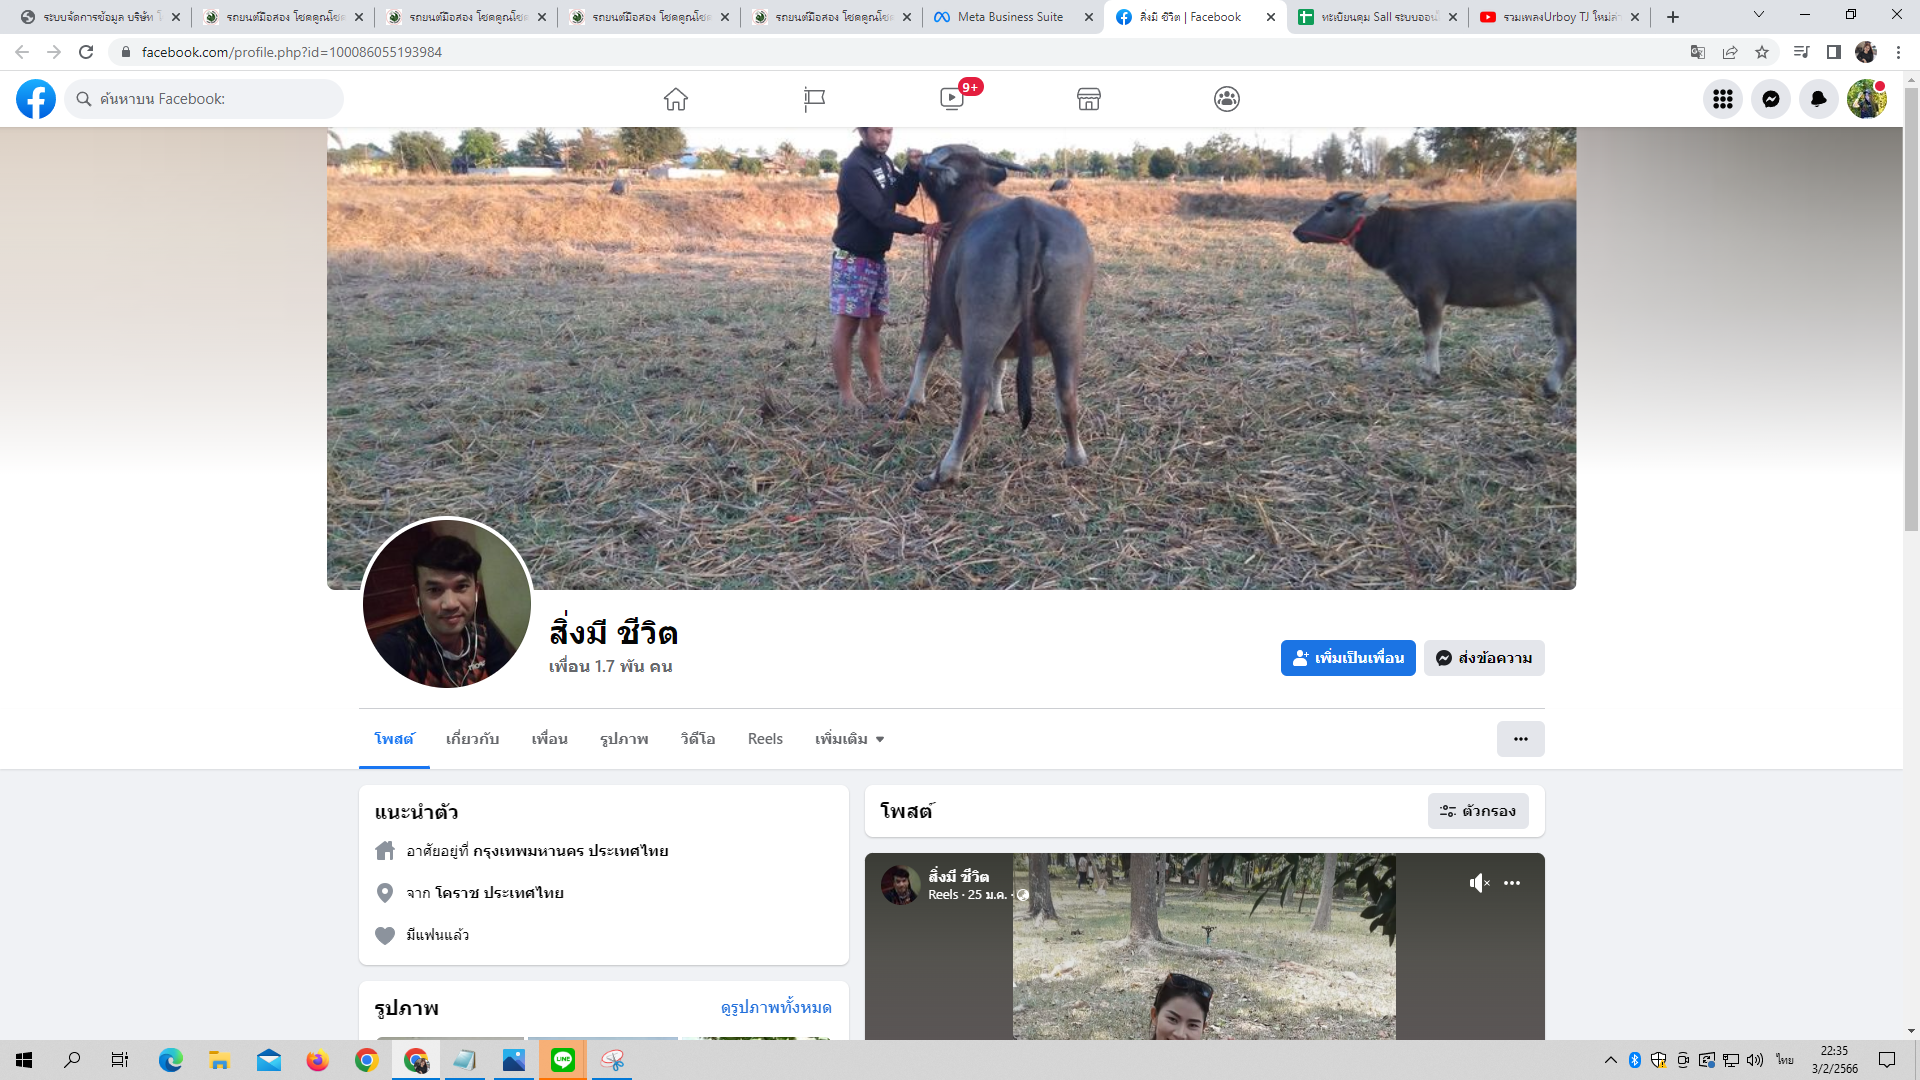Open the Pages flag icon
1920x1080 pixels.
(x=814, y=99)
